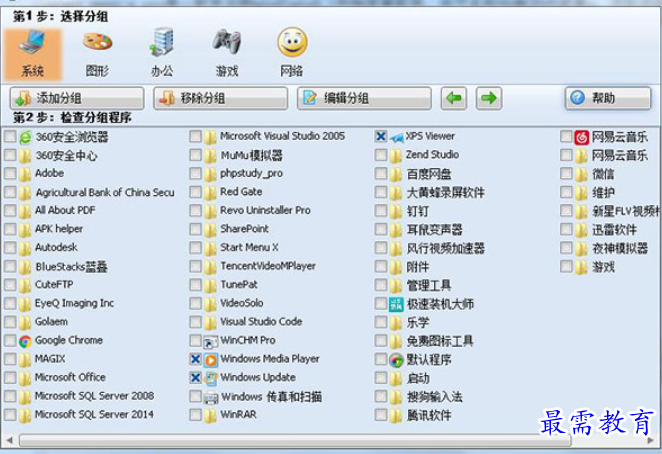This screenshot has width=662, height=454.
Task: Select the 大黄蜂录屏软件 entry
Action: pos(445,193)
